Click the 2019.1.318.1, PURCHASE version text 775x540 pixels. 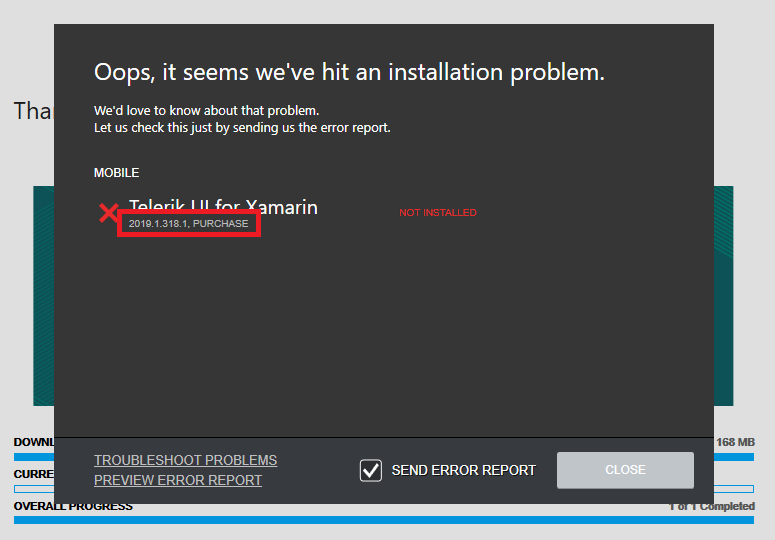click(x=188, y=223)
